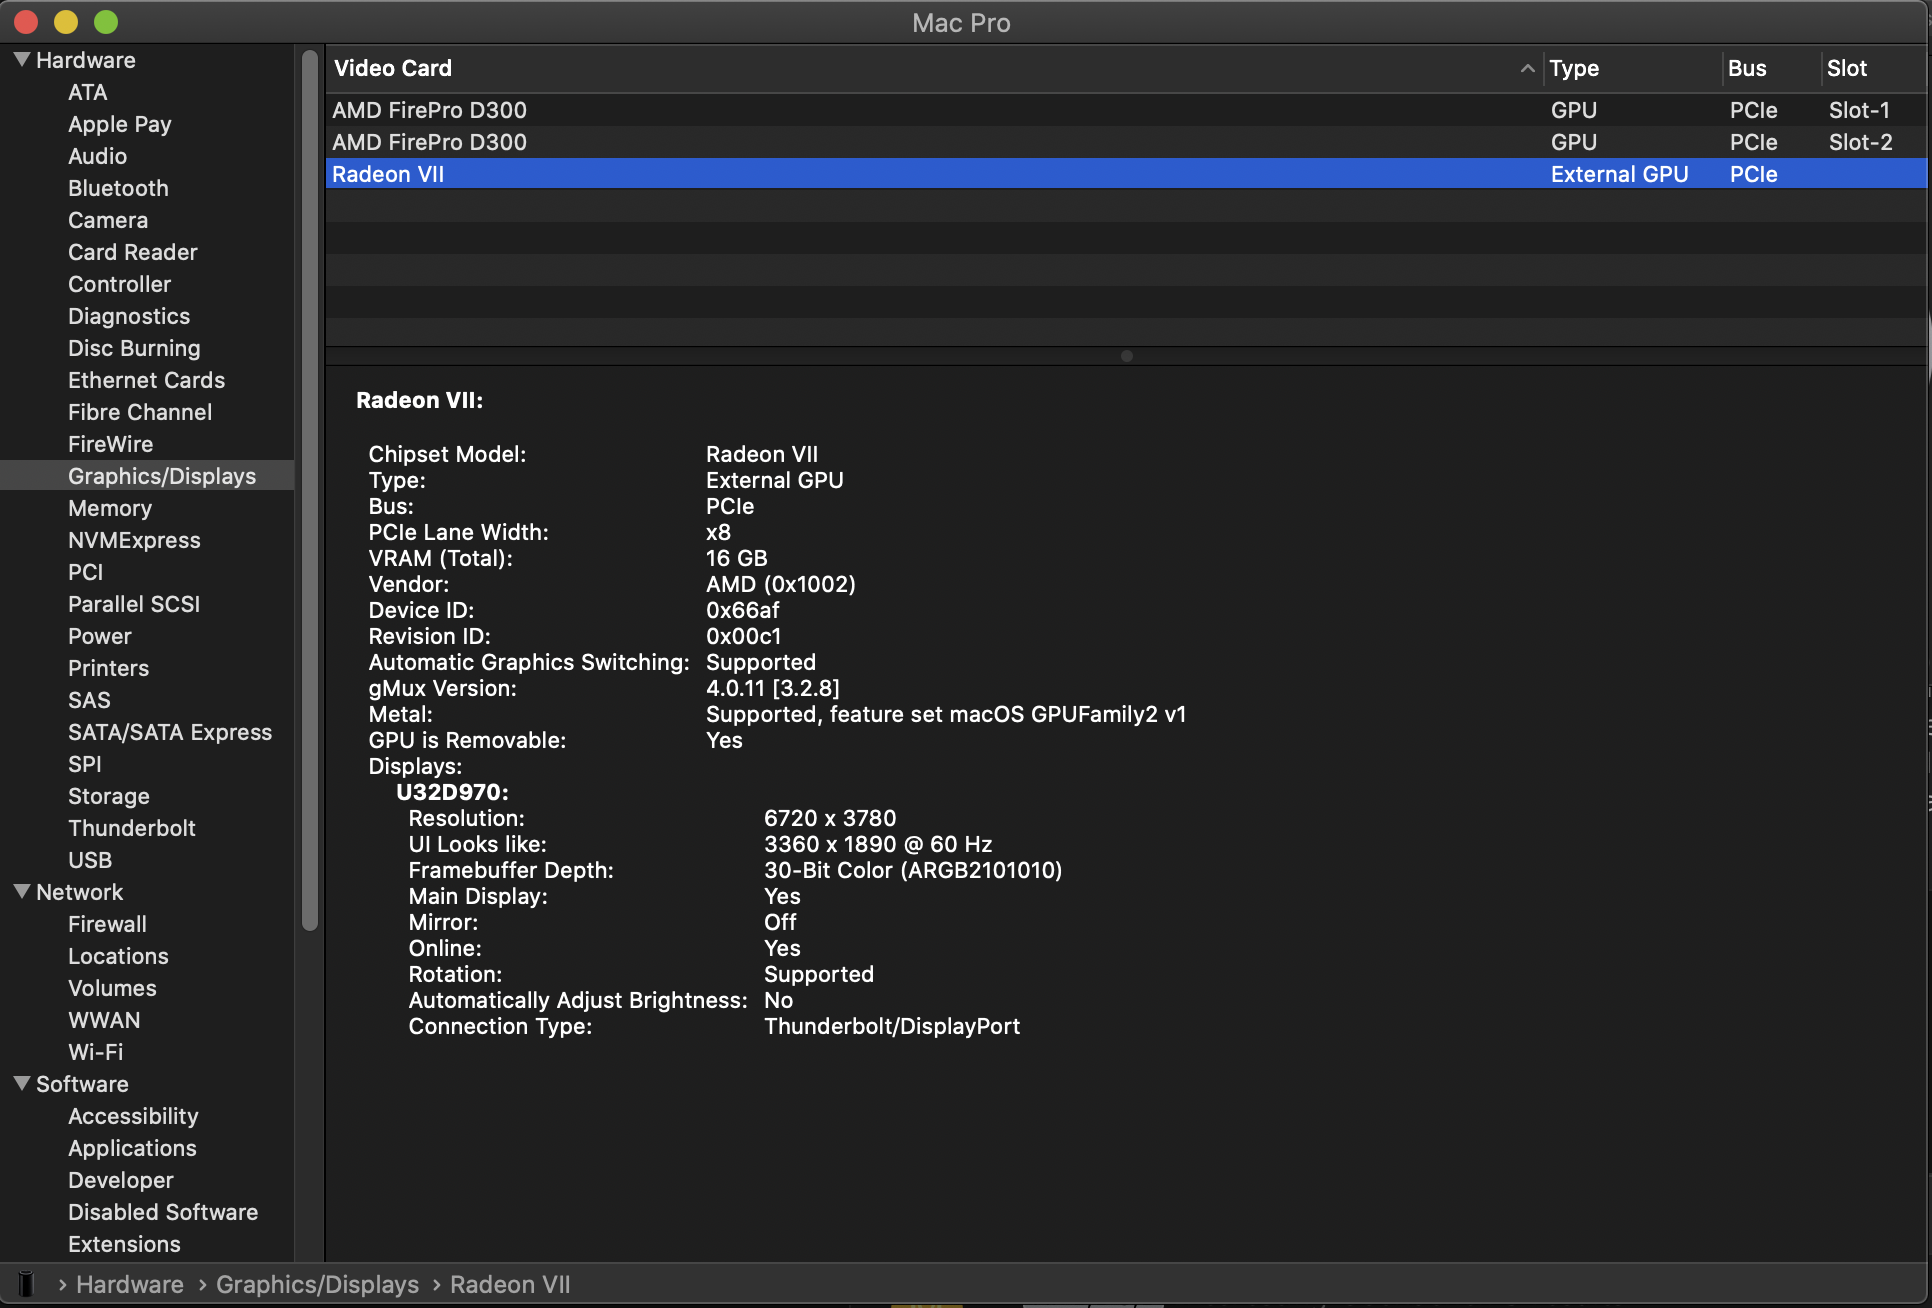Screen dimensions: 1932x1308
Task: Select PCI in the sidebar
Action: 86,572
